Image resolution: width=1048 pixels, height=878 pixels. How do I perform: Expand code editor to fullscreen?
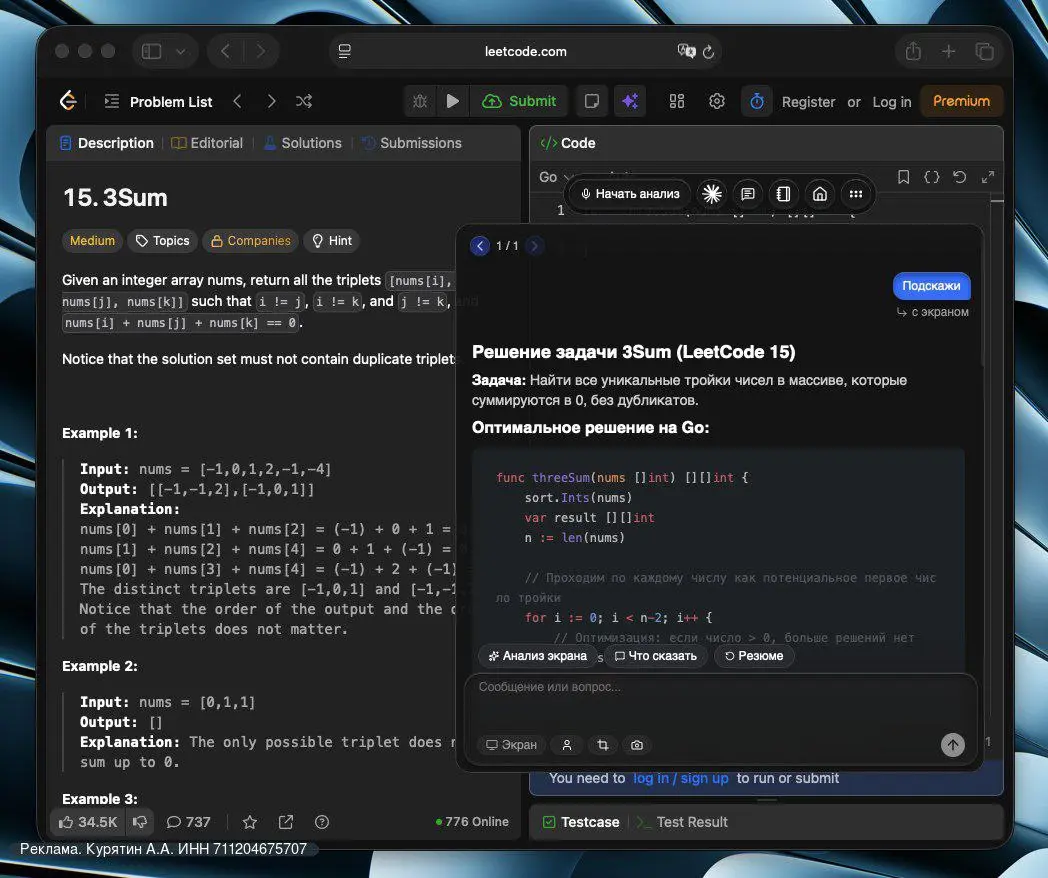point(988,177)
